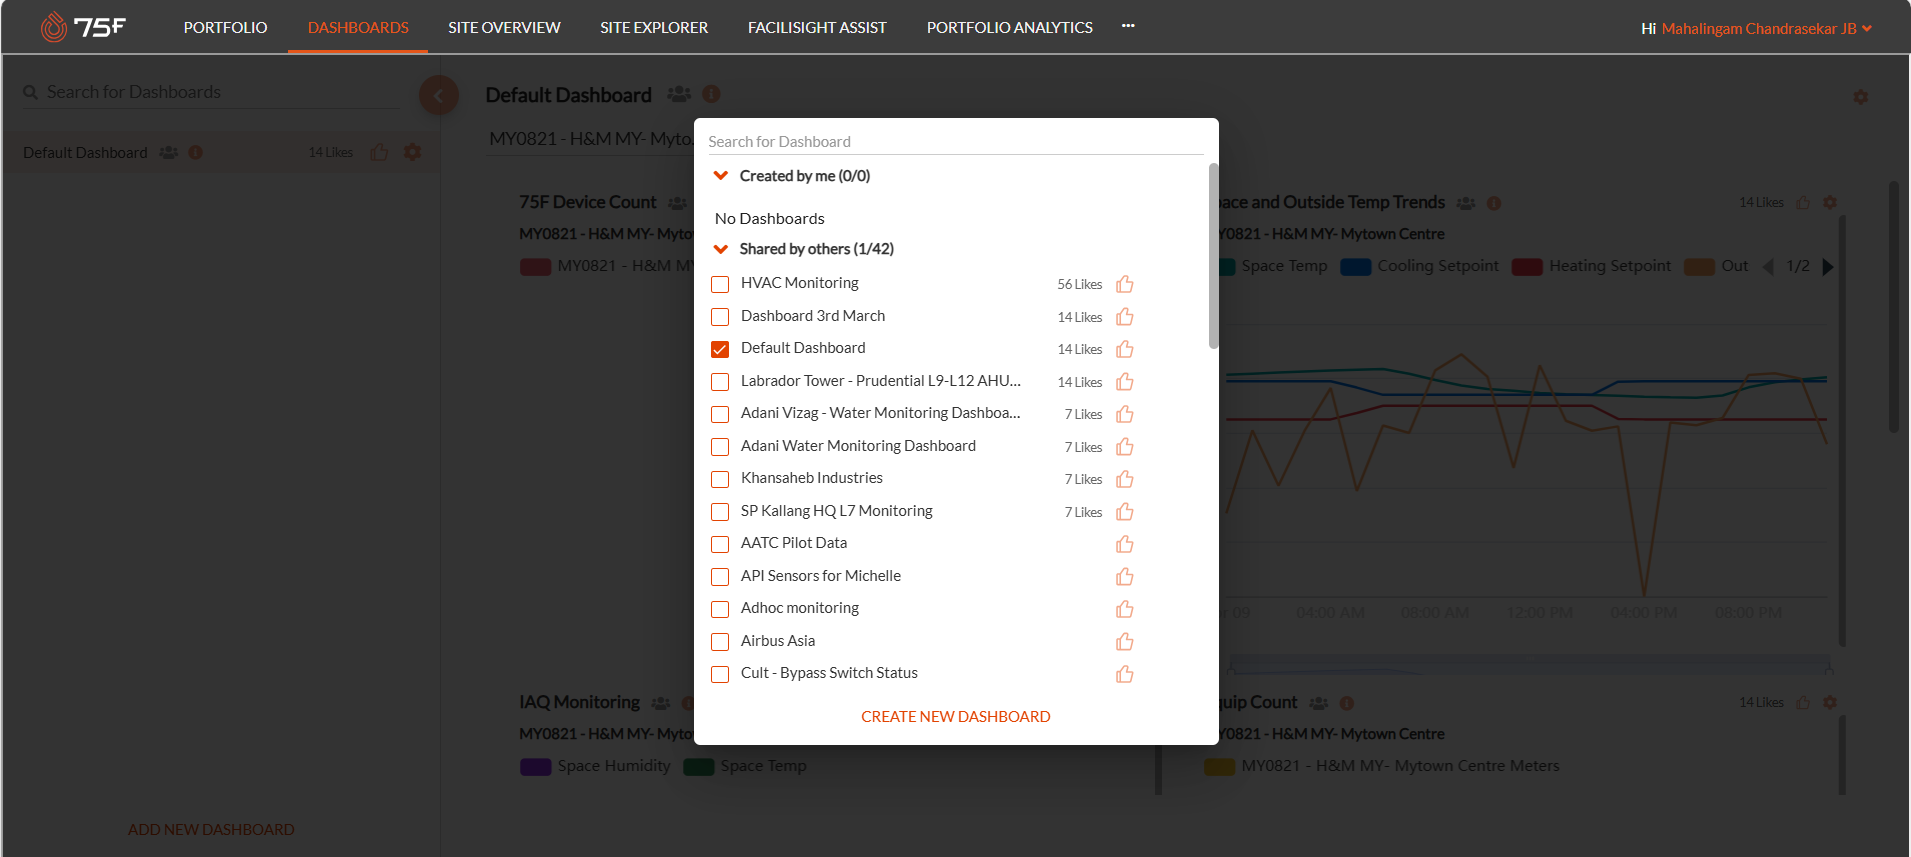Screen dimensions: 1911x857
Task: Check Adani Vizag Water Monitoring checkbox
Action: tap(720, 414)
